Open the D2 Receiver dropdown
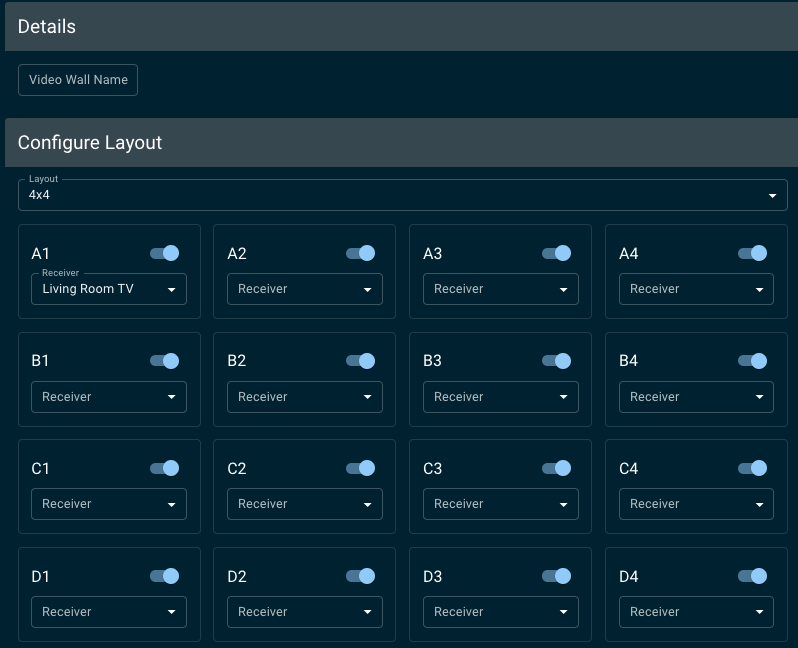798x648 pixels. (305, 612)
